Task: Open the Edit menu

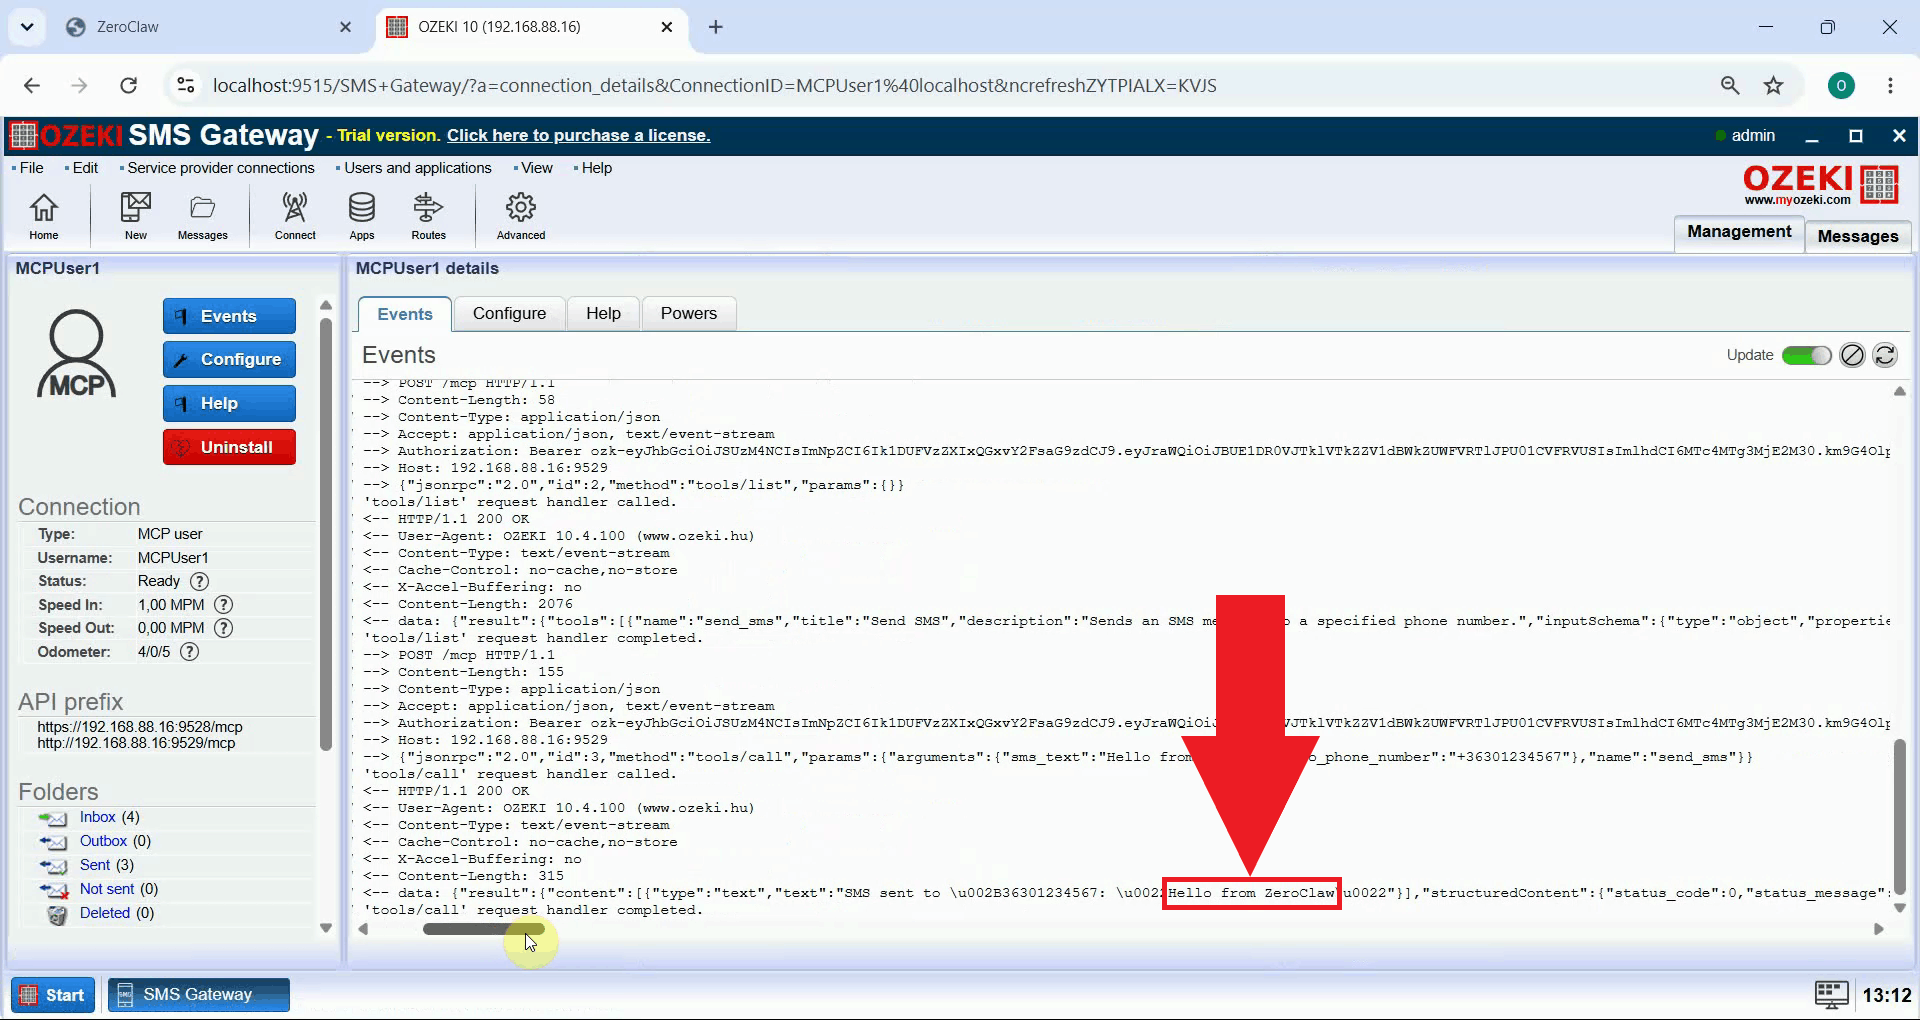Action: coord(85,168)
